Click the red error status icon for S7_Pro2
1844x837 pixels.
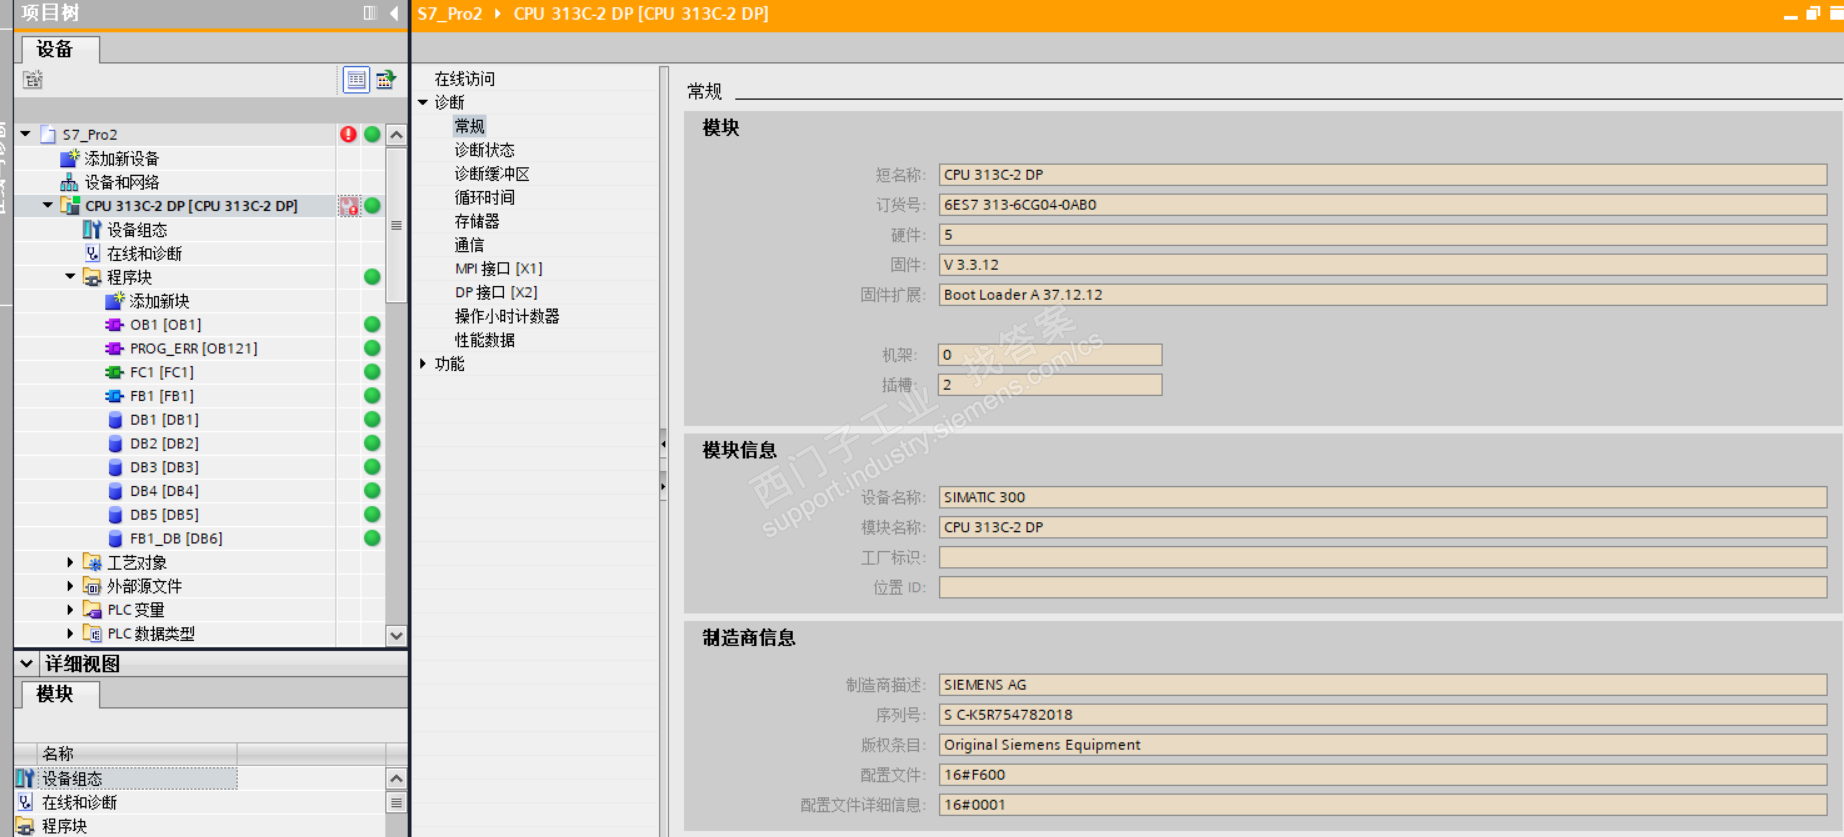(x=348, y=134)
